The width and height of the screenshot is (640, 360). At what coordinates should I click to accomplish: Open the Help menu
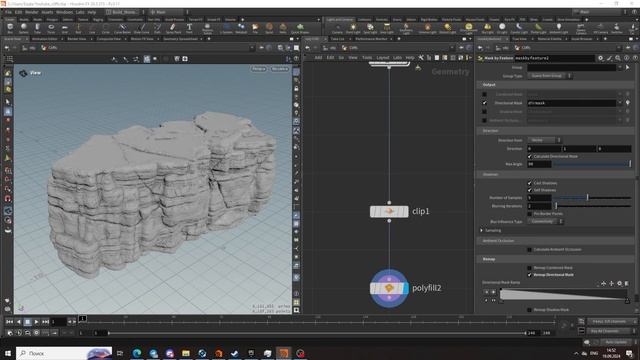pos(92,12)
